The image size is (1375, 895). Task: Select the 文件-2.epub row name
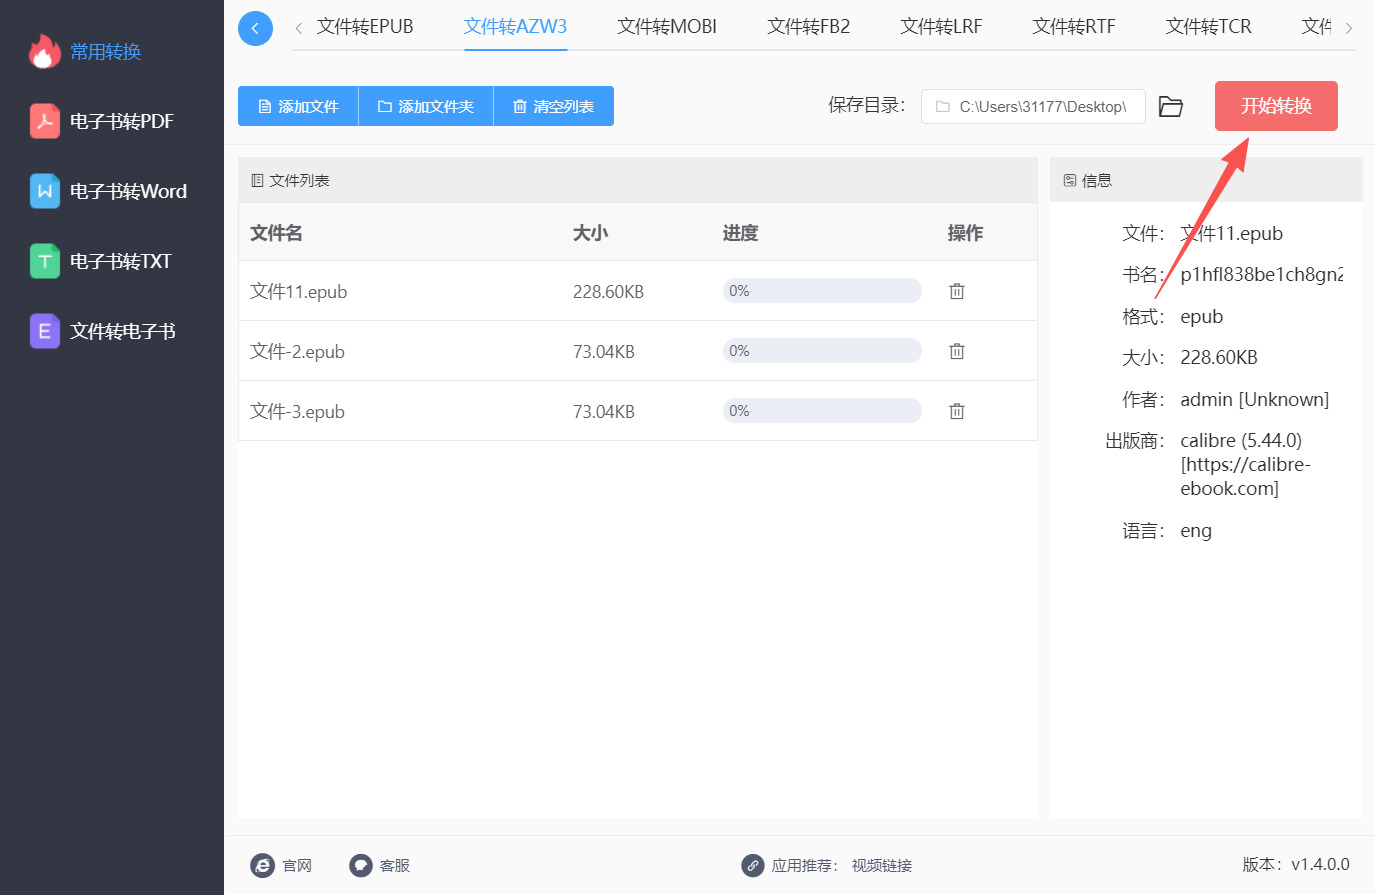[x=297, y=352]
